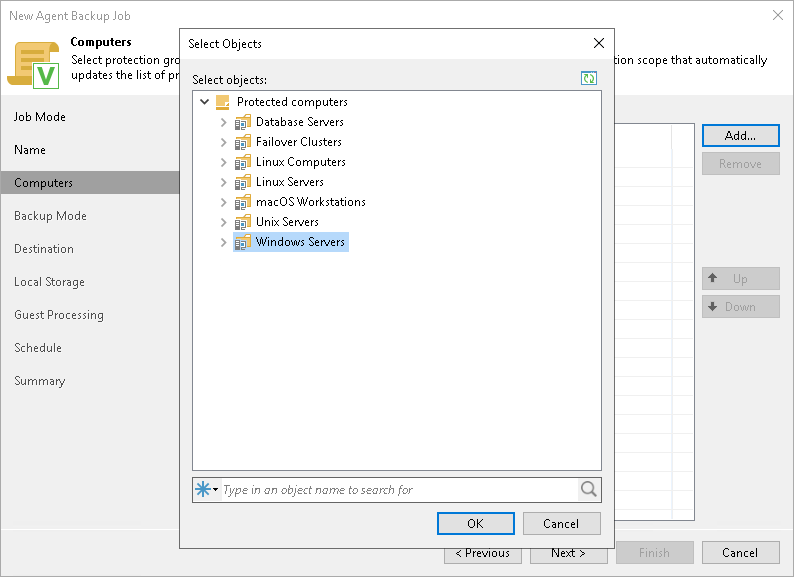Close the New Agent Backup Job window
This screenshot has width=794, height=577.
coord(778,15)
